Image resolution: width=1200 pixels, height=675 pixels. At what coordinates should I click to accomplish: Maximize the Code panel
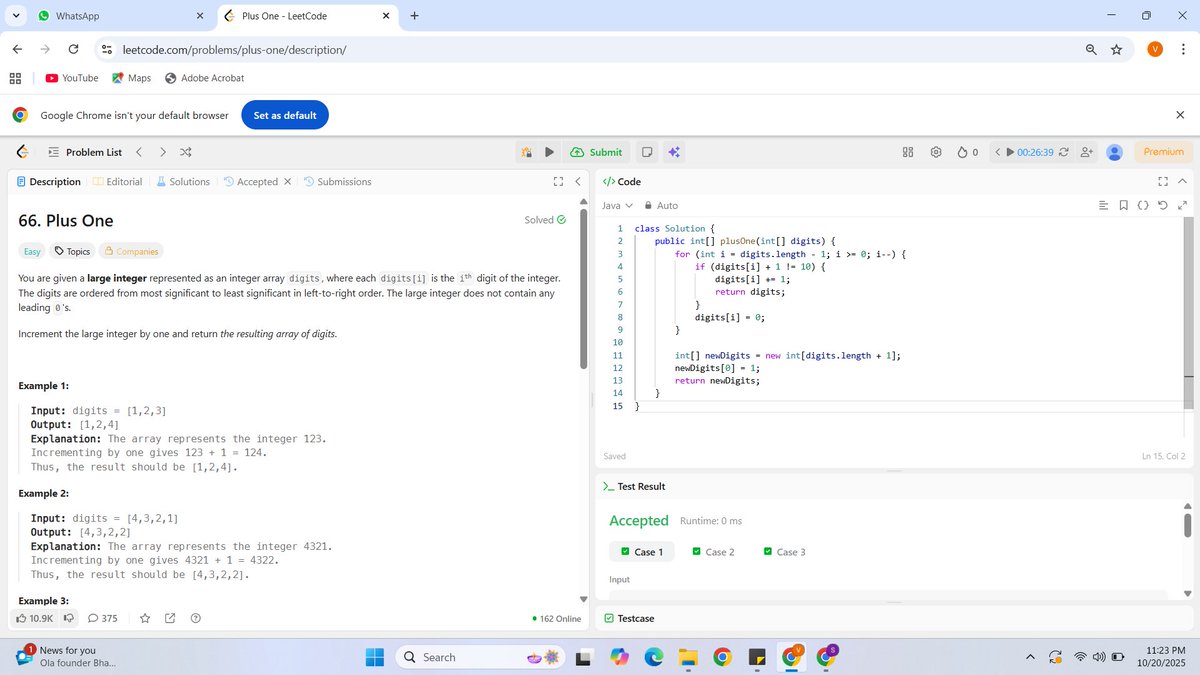[1163, 182]
